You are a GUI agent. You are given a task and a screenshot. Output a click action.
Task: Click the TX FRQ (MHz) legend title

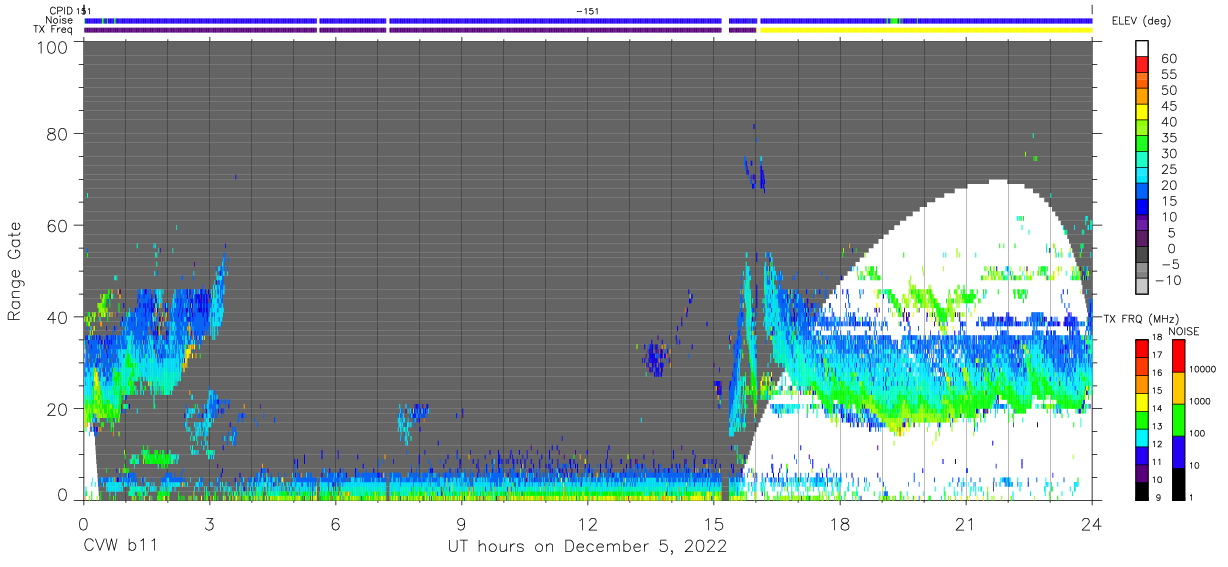pyautogui.click(x=1137, y=319)
